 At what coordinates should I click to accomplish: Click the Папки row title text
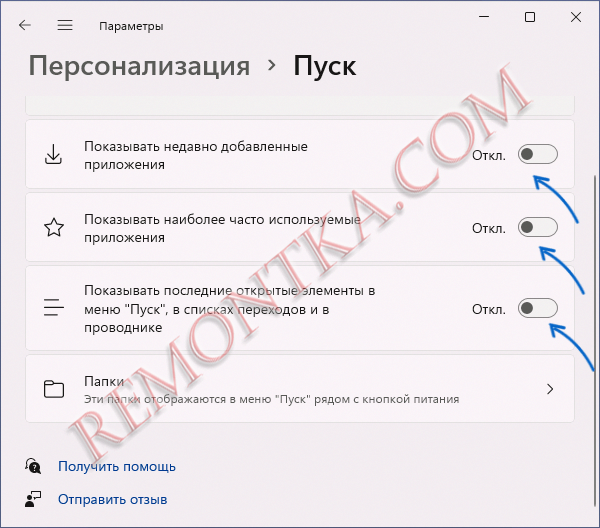pyautogui.click(x=104, y=381)
